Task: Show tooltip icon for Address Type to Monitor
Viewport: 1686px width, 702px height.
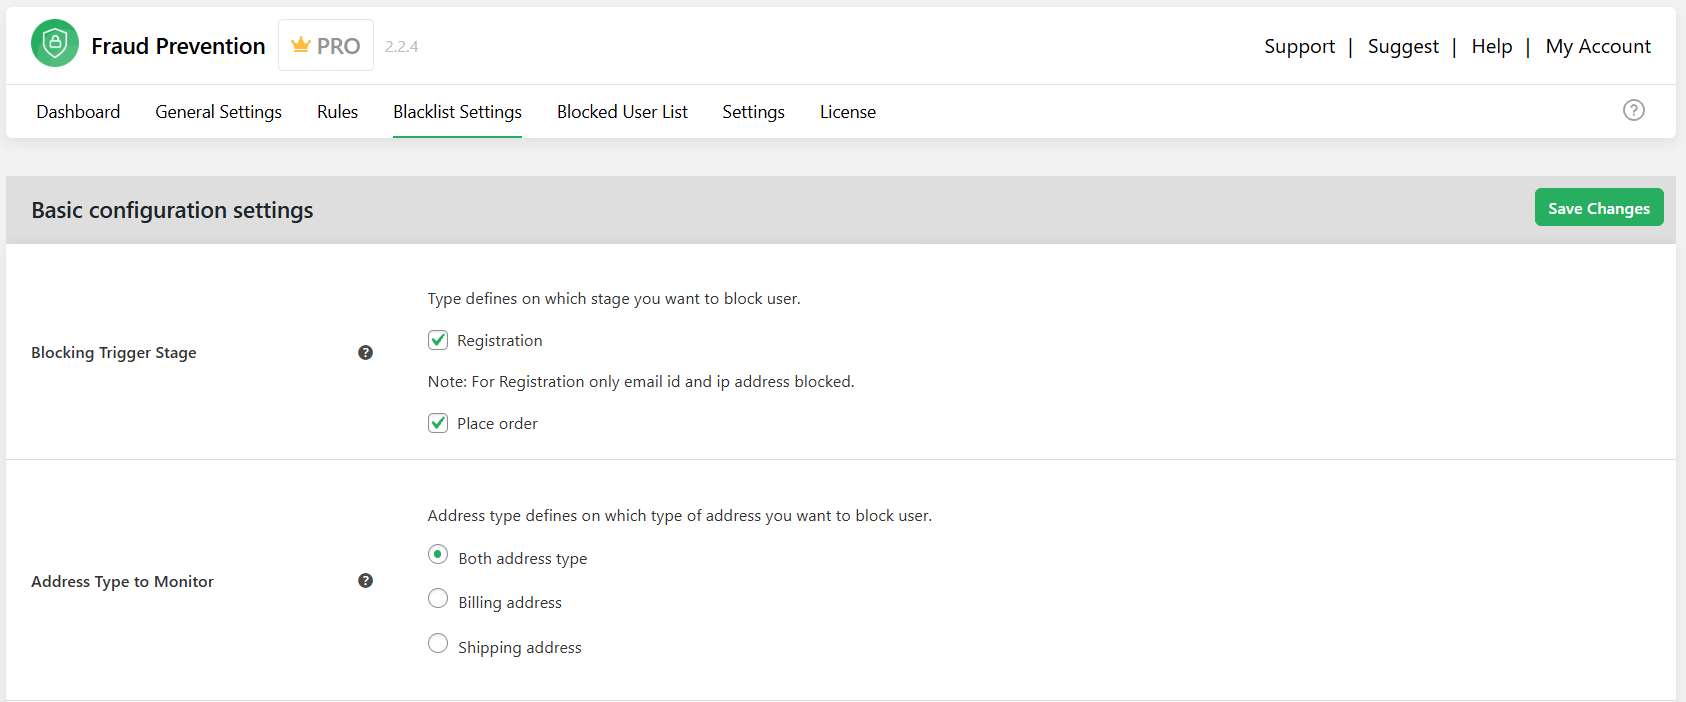Action: point(366,580)
